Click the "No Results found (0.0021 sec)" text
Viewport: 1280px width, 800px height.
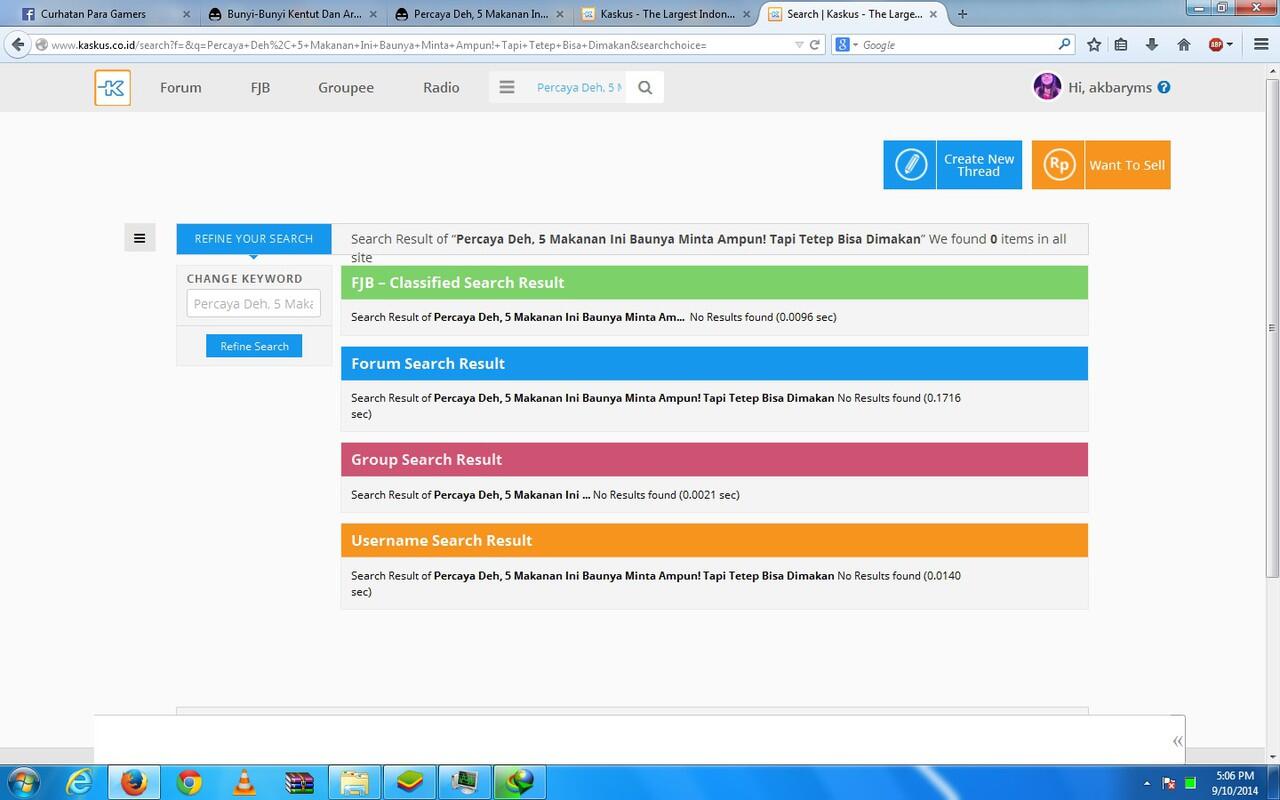[666, 495]
